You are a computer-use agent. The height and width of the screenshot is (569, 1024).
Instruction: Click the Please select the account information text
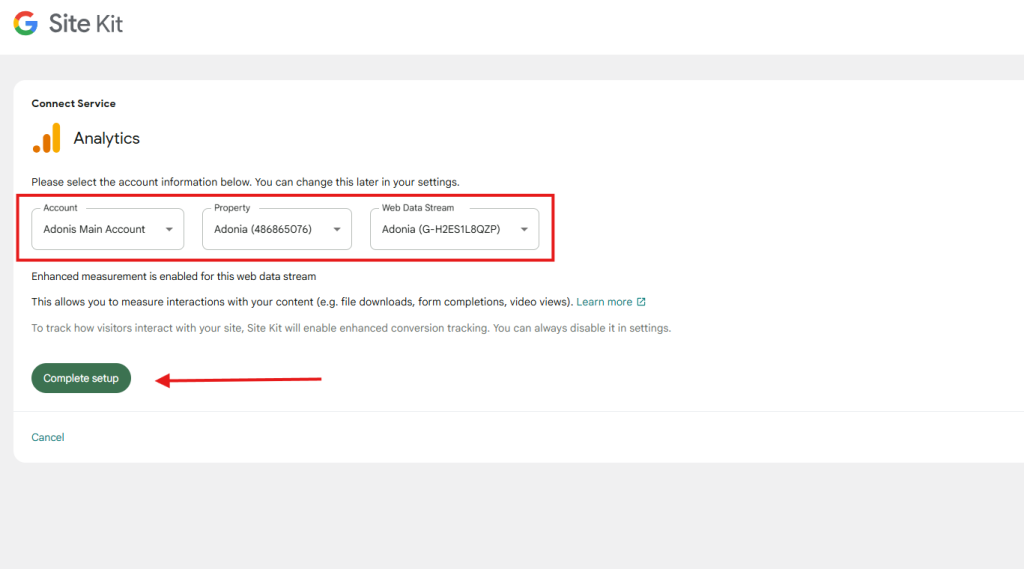pyautogui.click(x=245, y=182)
